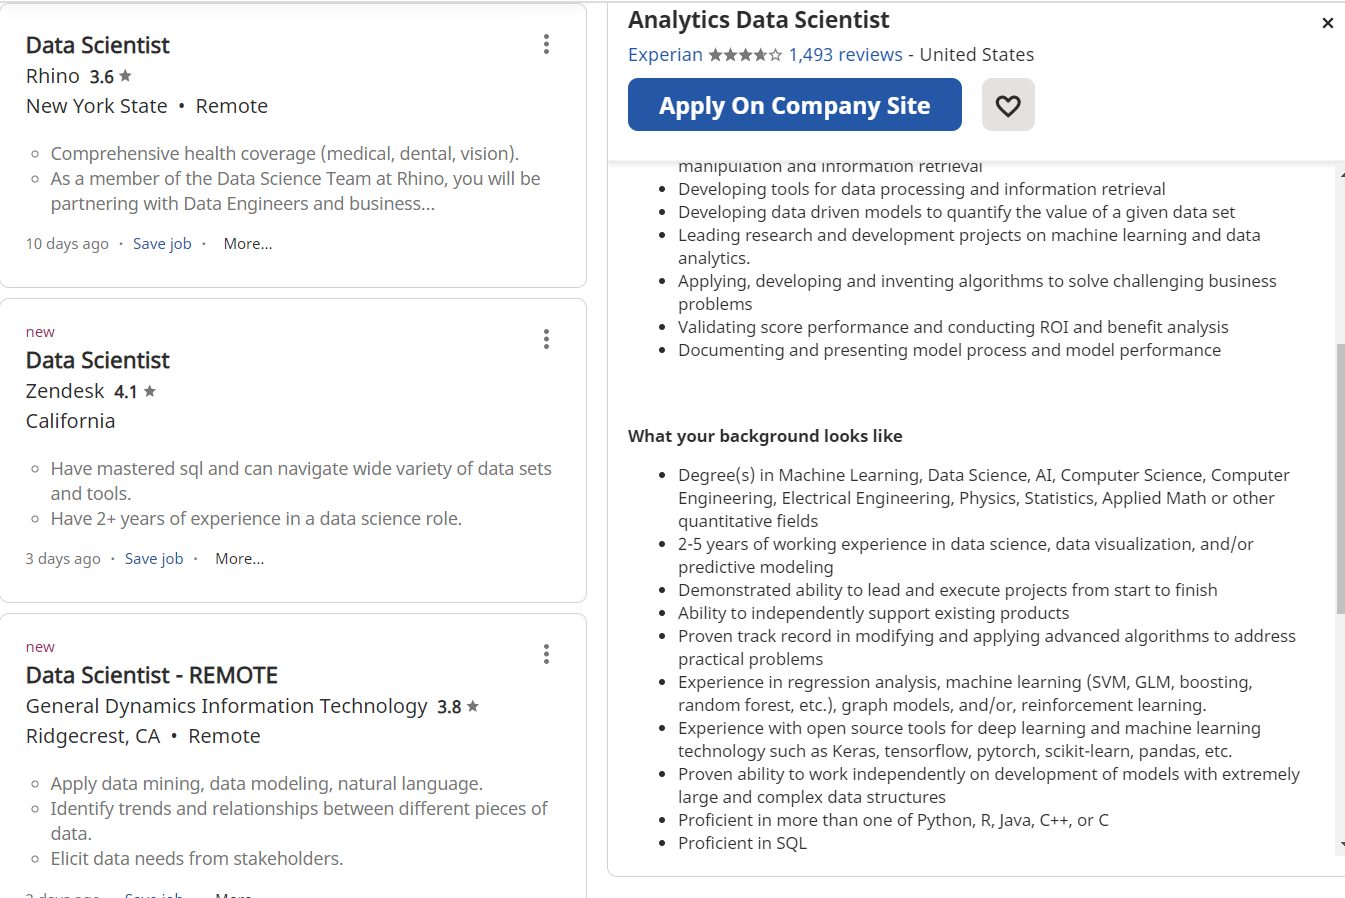1345x898 pixels.
Task: Open Data Scientist - REMOTE job listing
Action: pyautogui.click(x=152, y=675)
